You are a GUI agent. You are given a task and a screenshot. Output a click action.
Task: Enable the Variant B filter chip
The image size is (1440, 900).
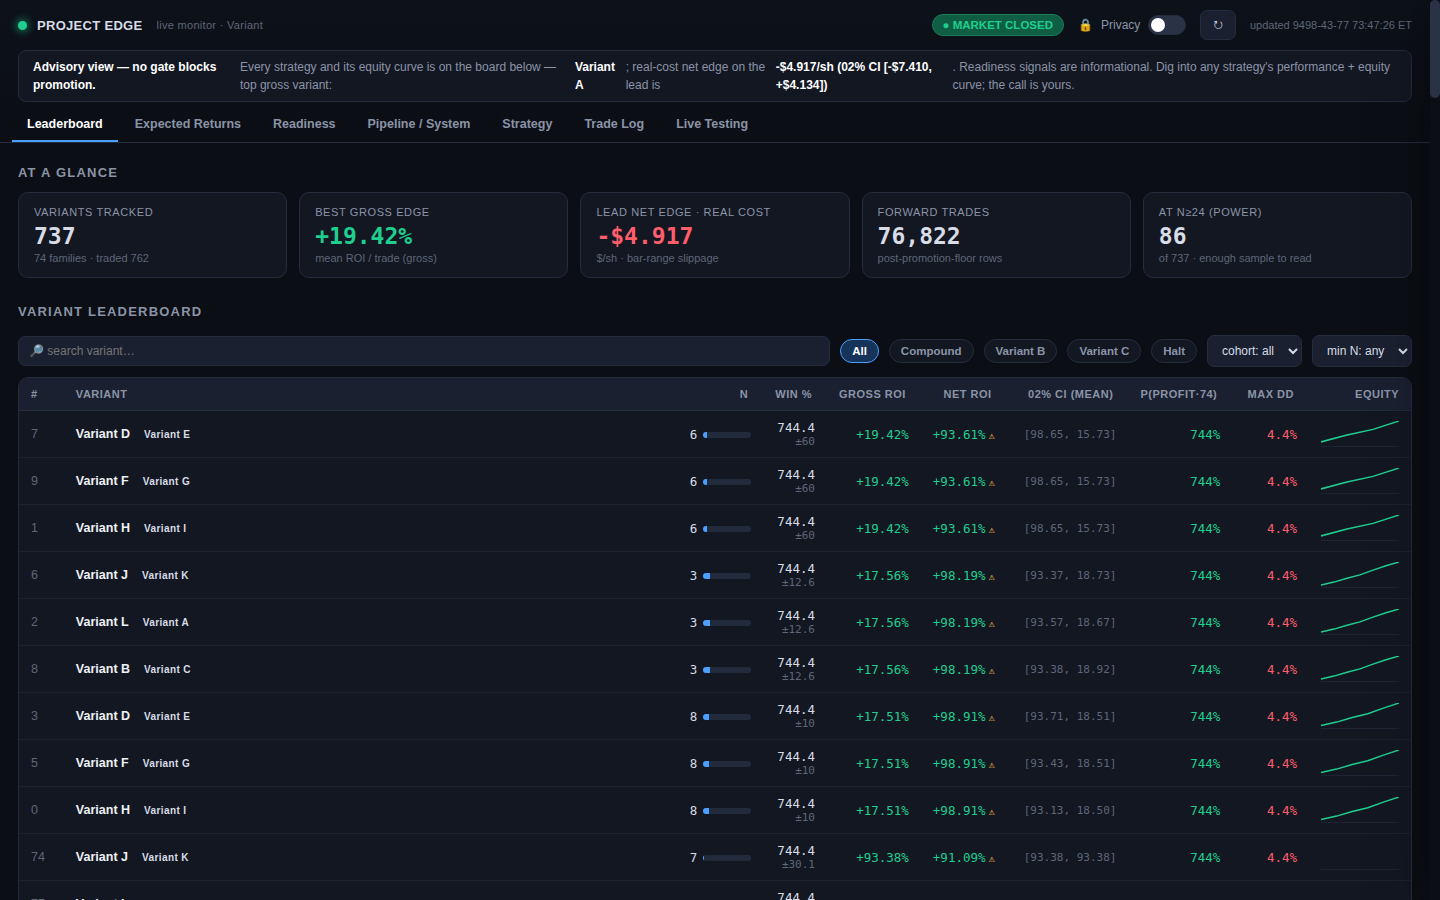click(x=1020, y=351)
